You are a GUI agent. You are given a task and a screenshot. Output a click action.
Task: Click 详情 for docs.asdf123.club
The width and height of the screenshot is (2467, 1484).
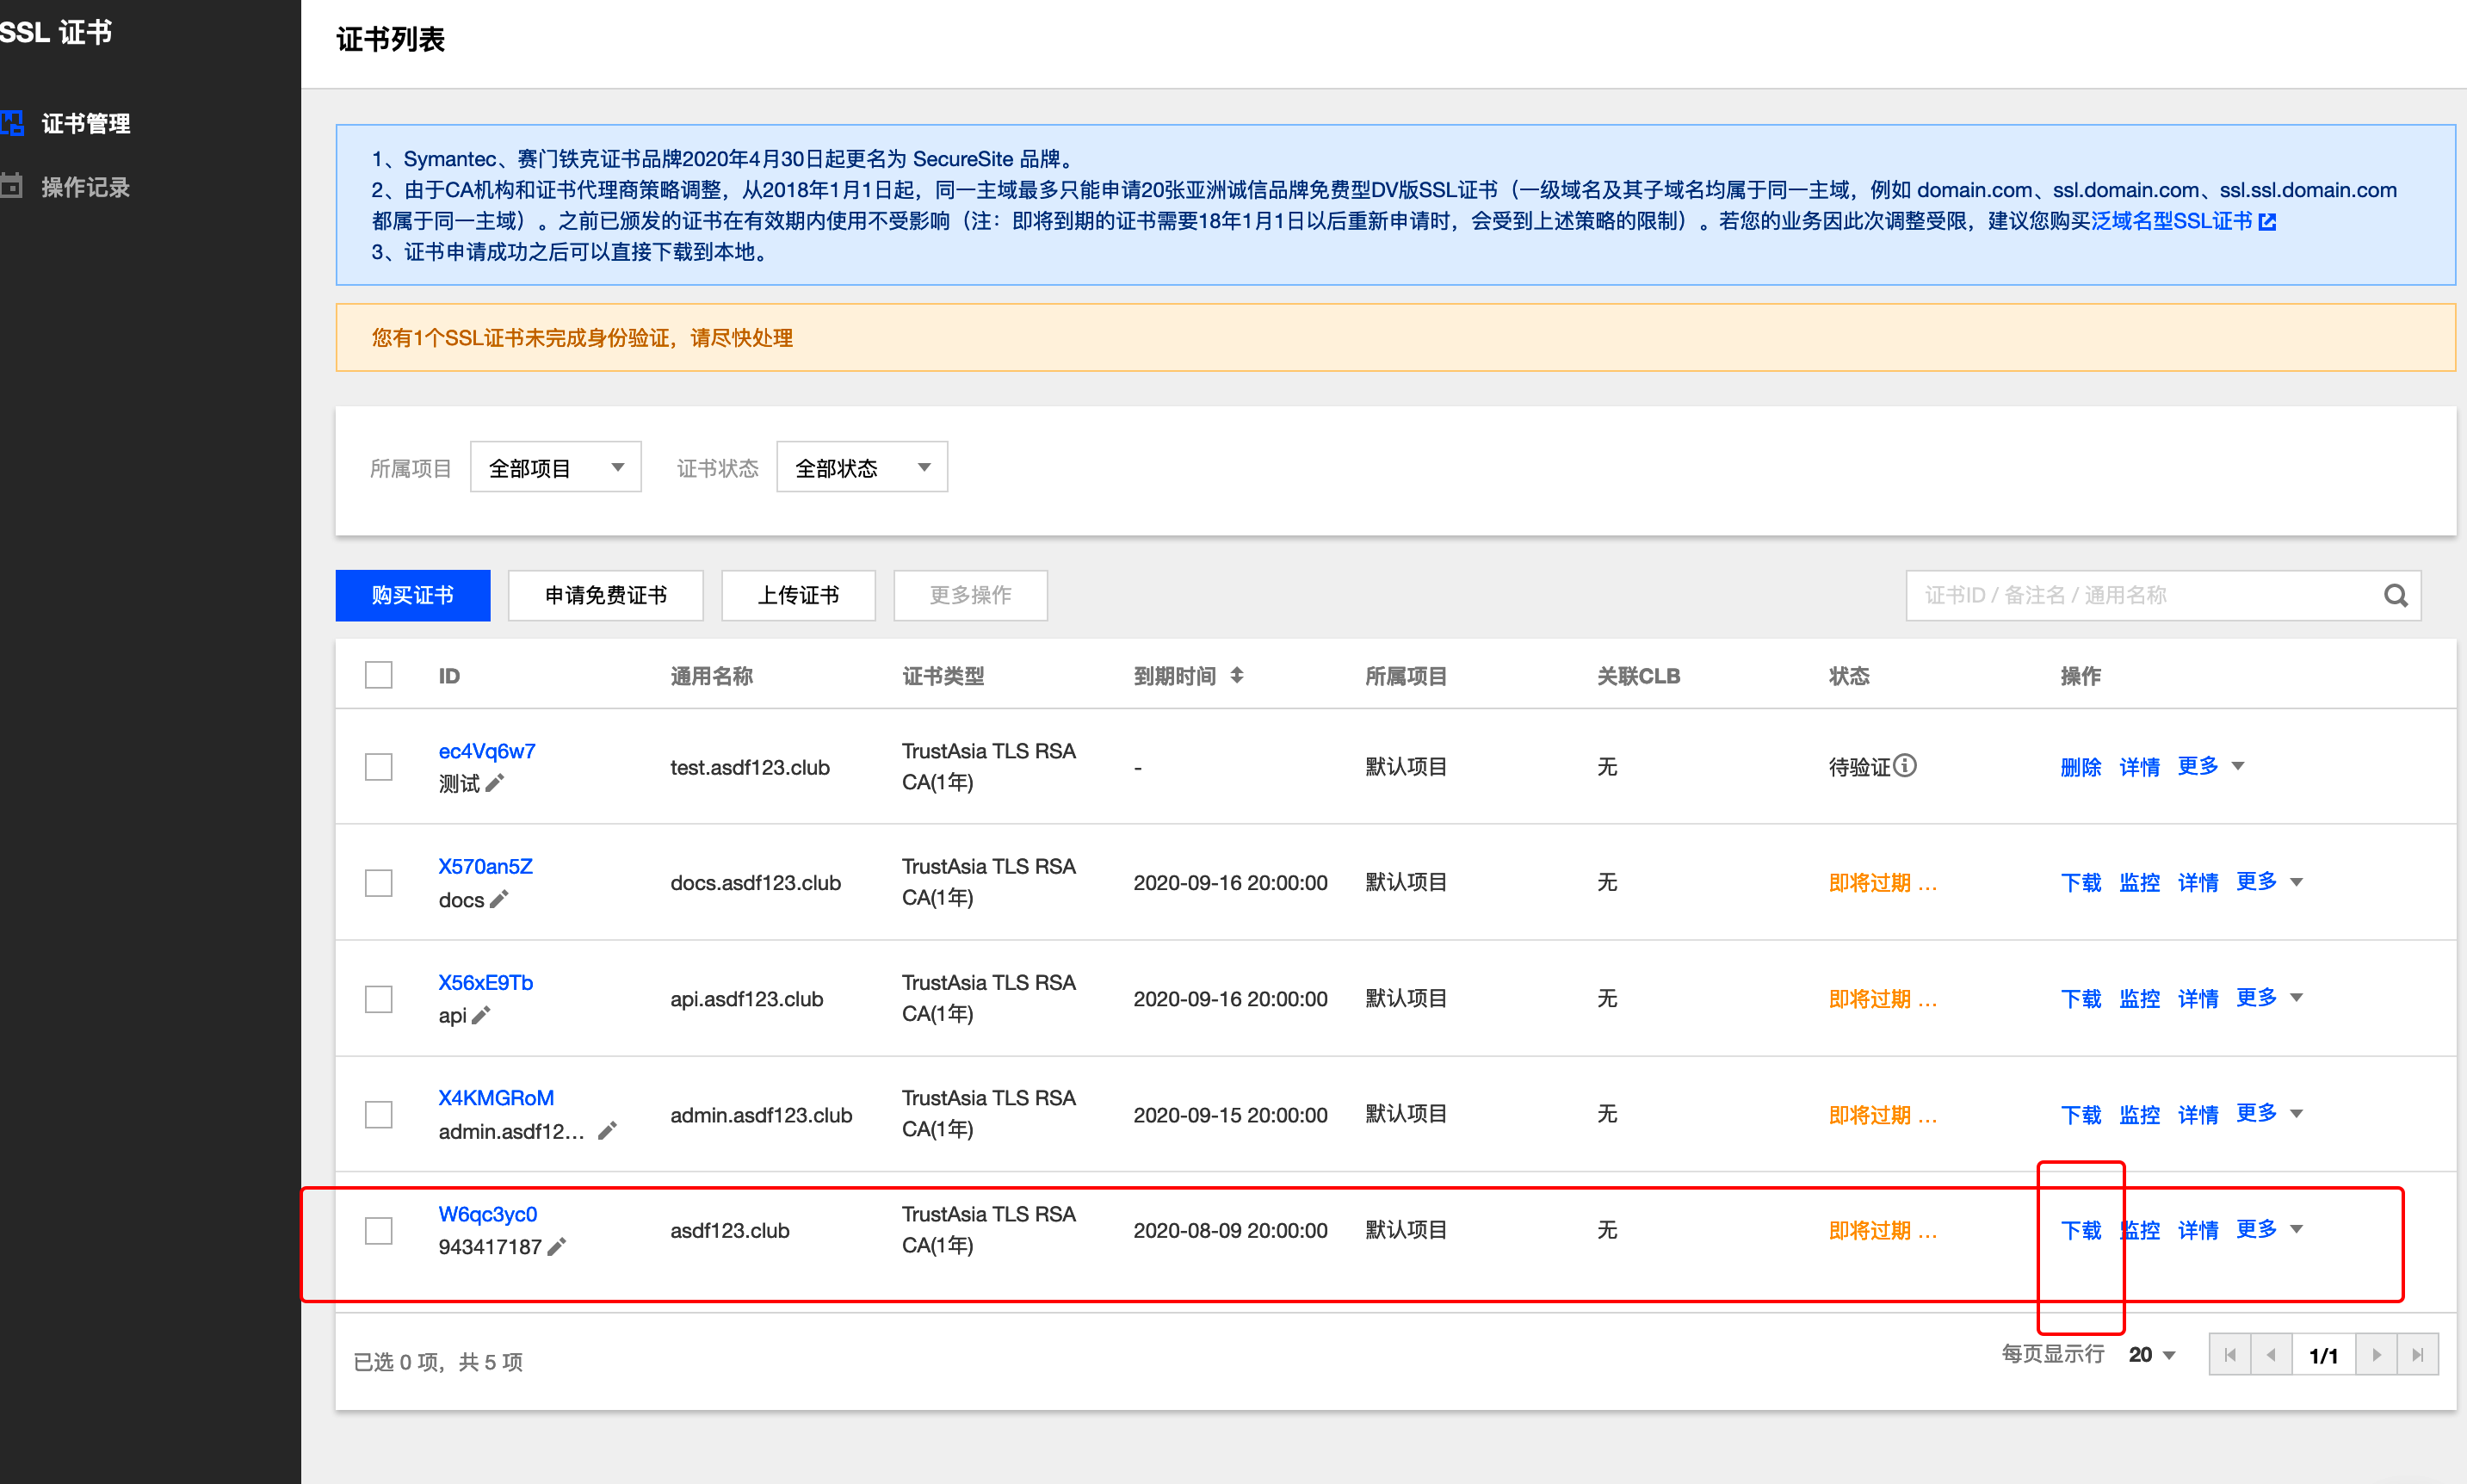2198,883
